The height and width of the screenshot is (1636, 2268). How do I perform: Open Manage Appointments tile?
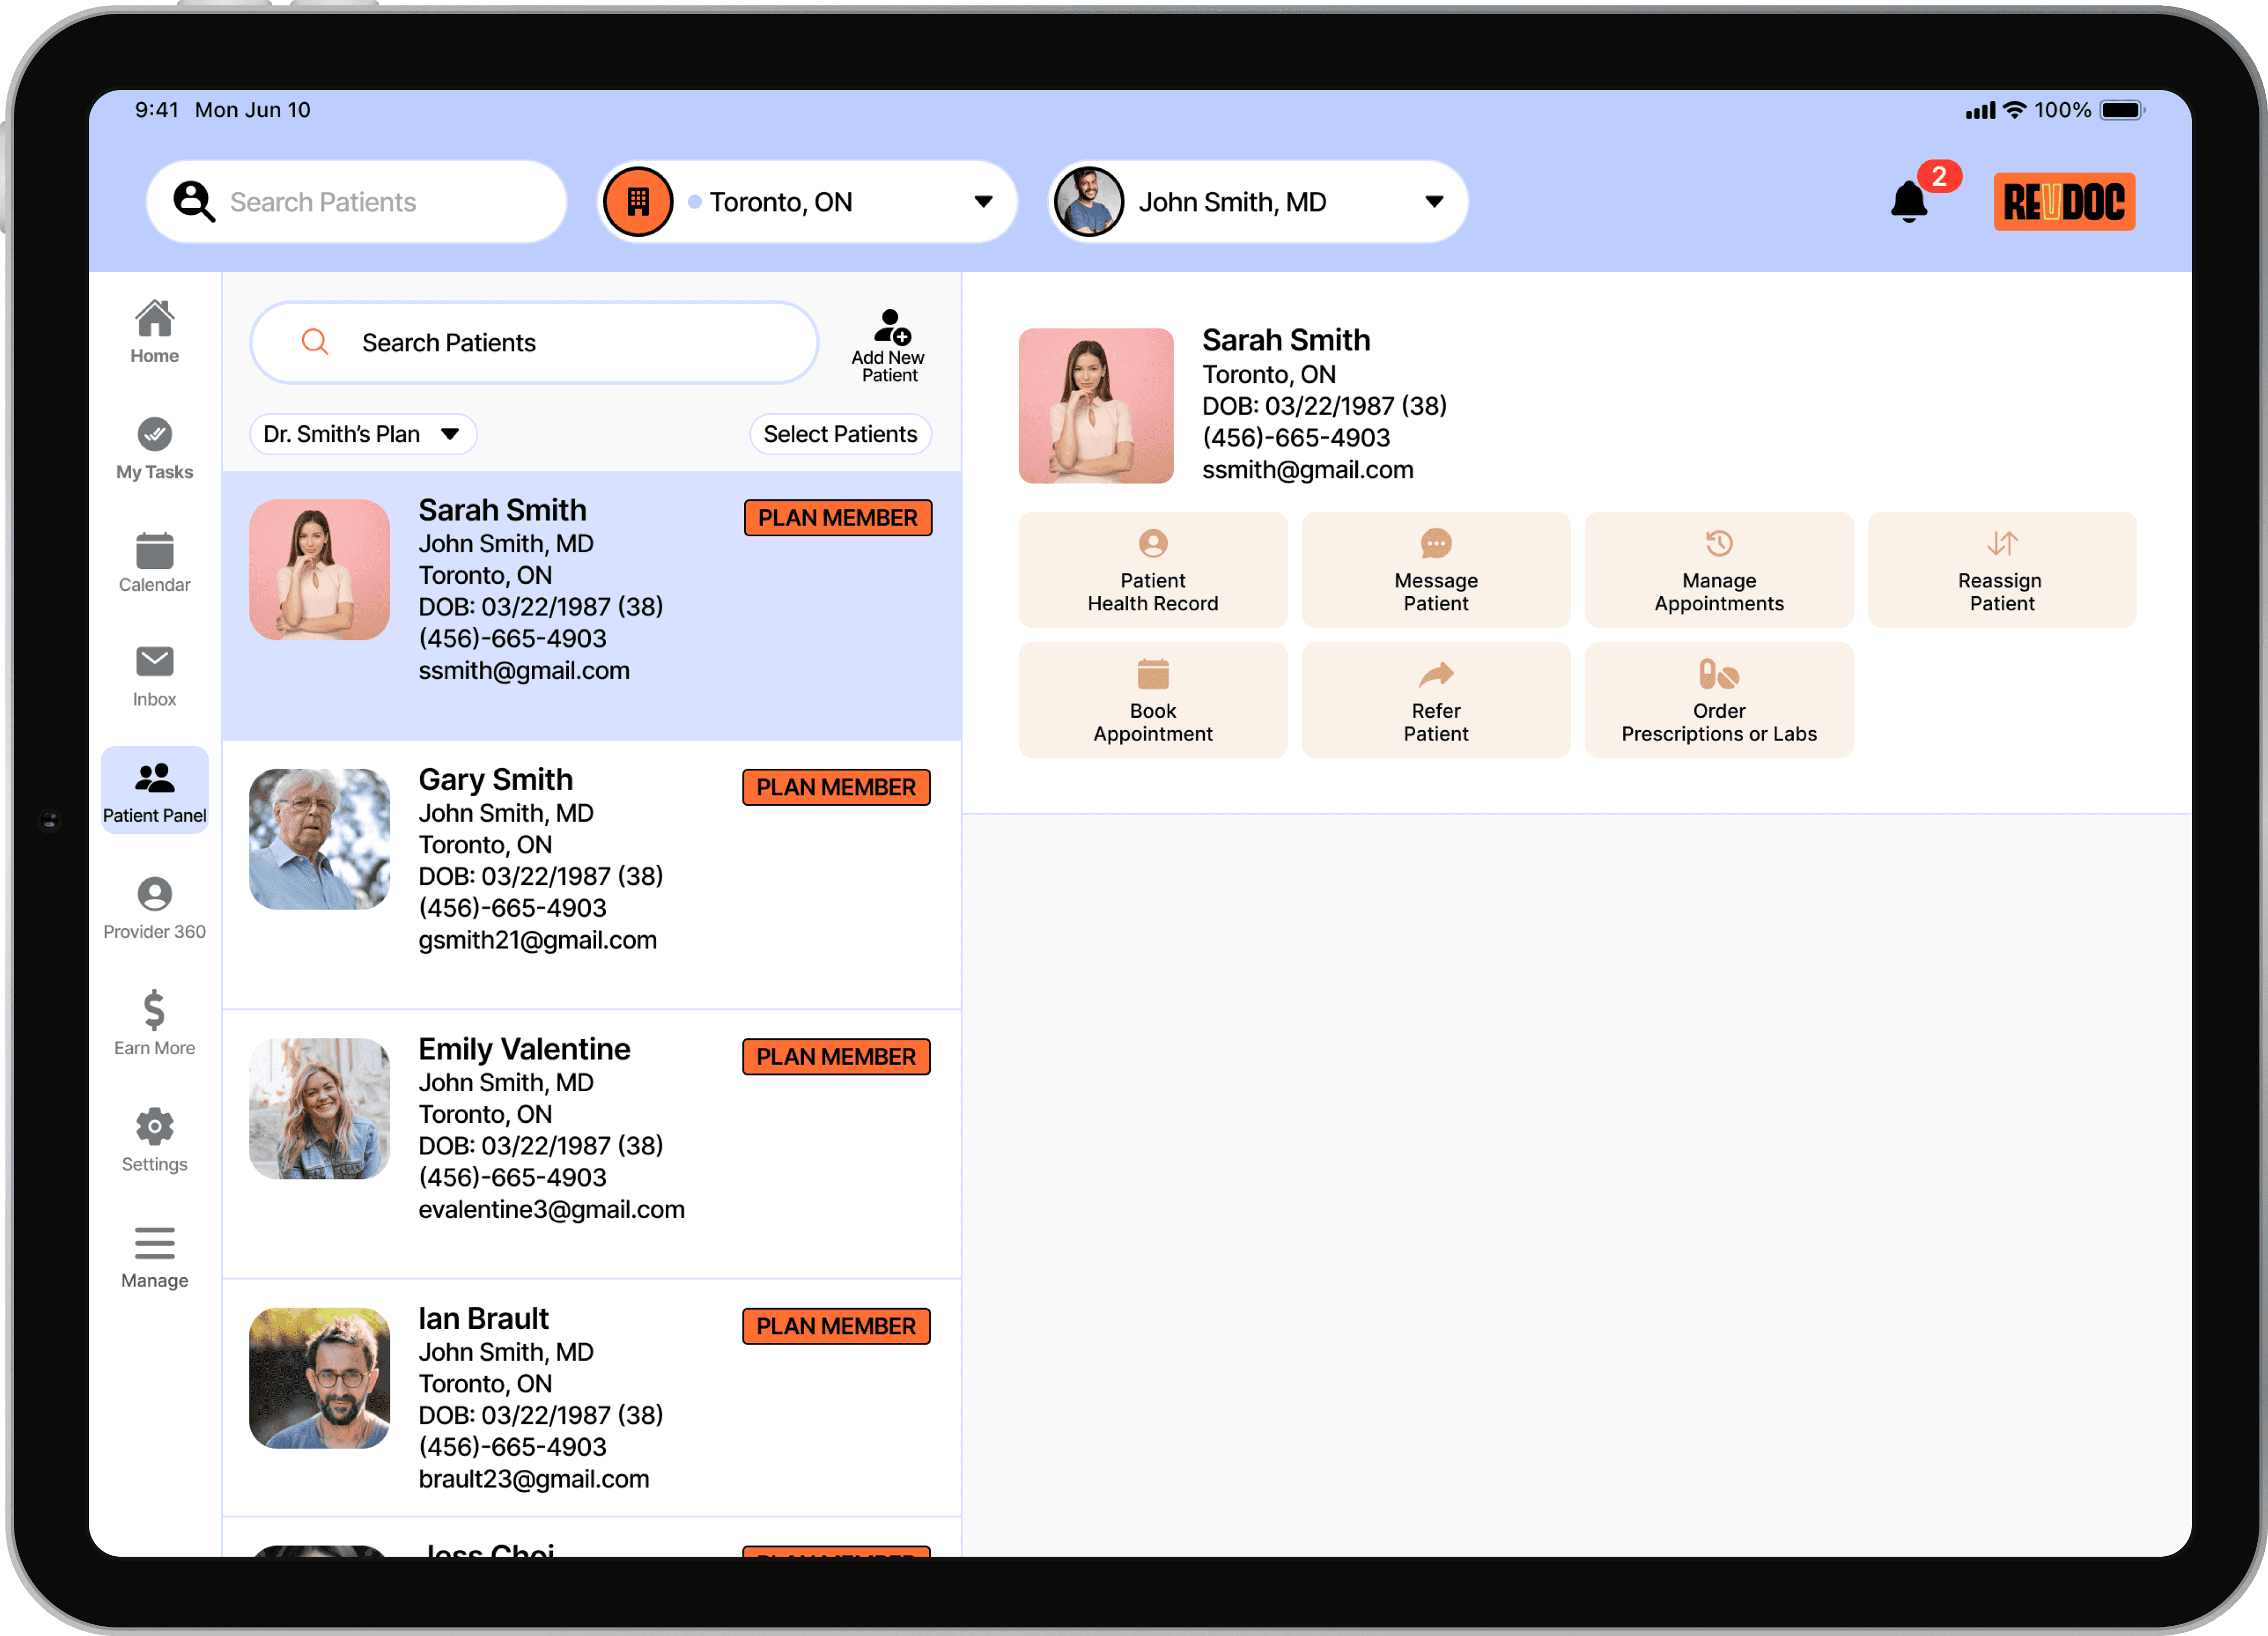pyautogui.click(x=1718, y=570)
